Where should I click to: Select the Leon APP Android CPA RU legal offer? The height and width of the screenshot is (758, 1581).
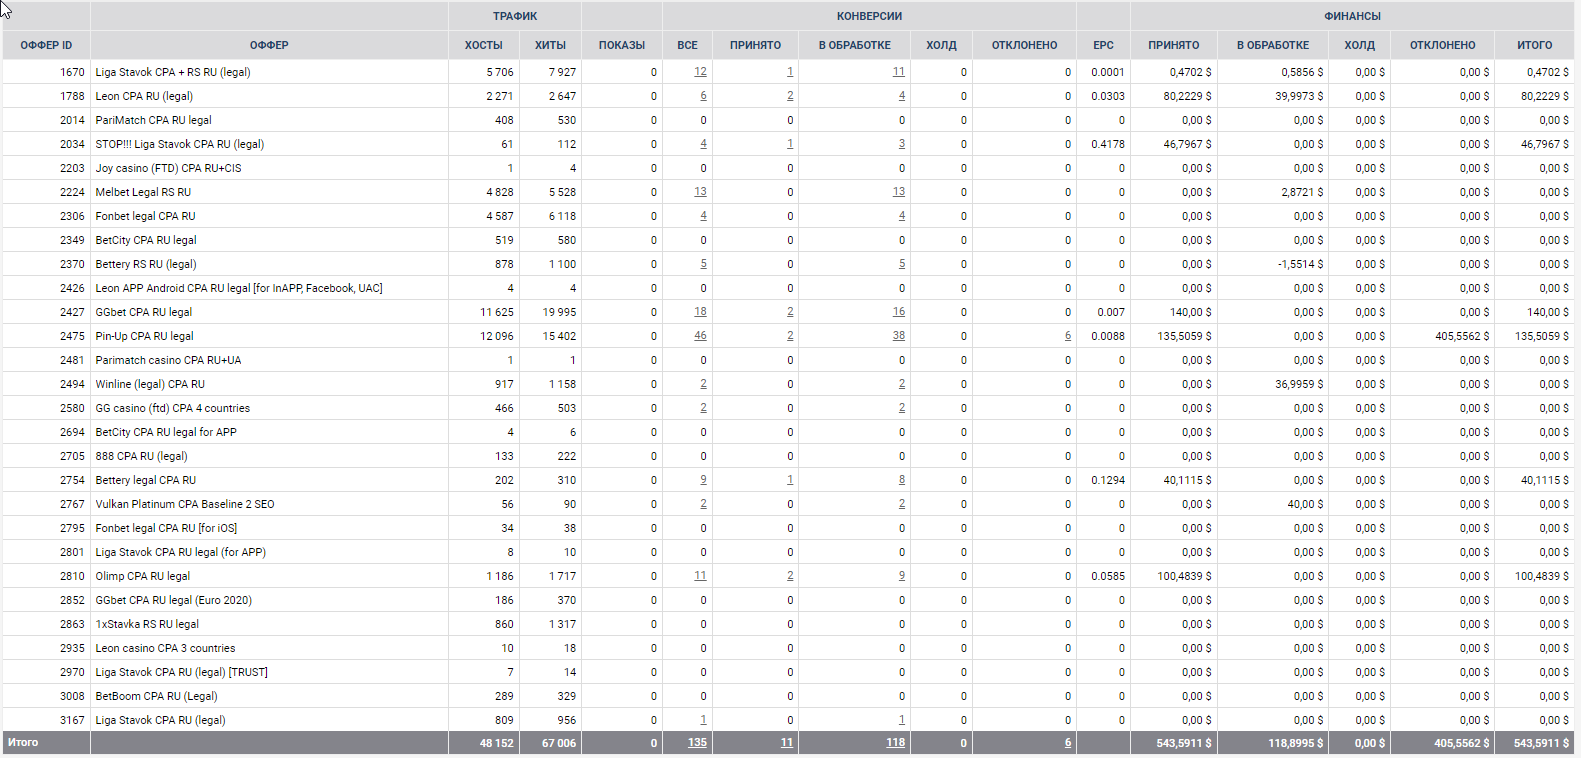[x=239, y=288]
